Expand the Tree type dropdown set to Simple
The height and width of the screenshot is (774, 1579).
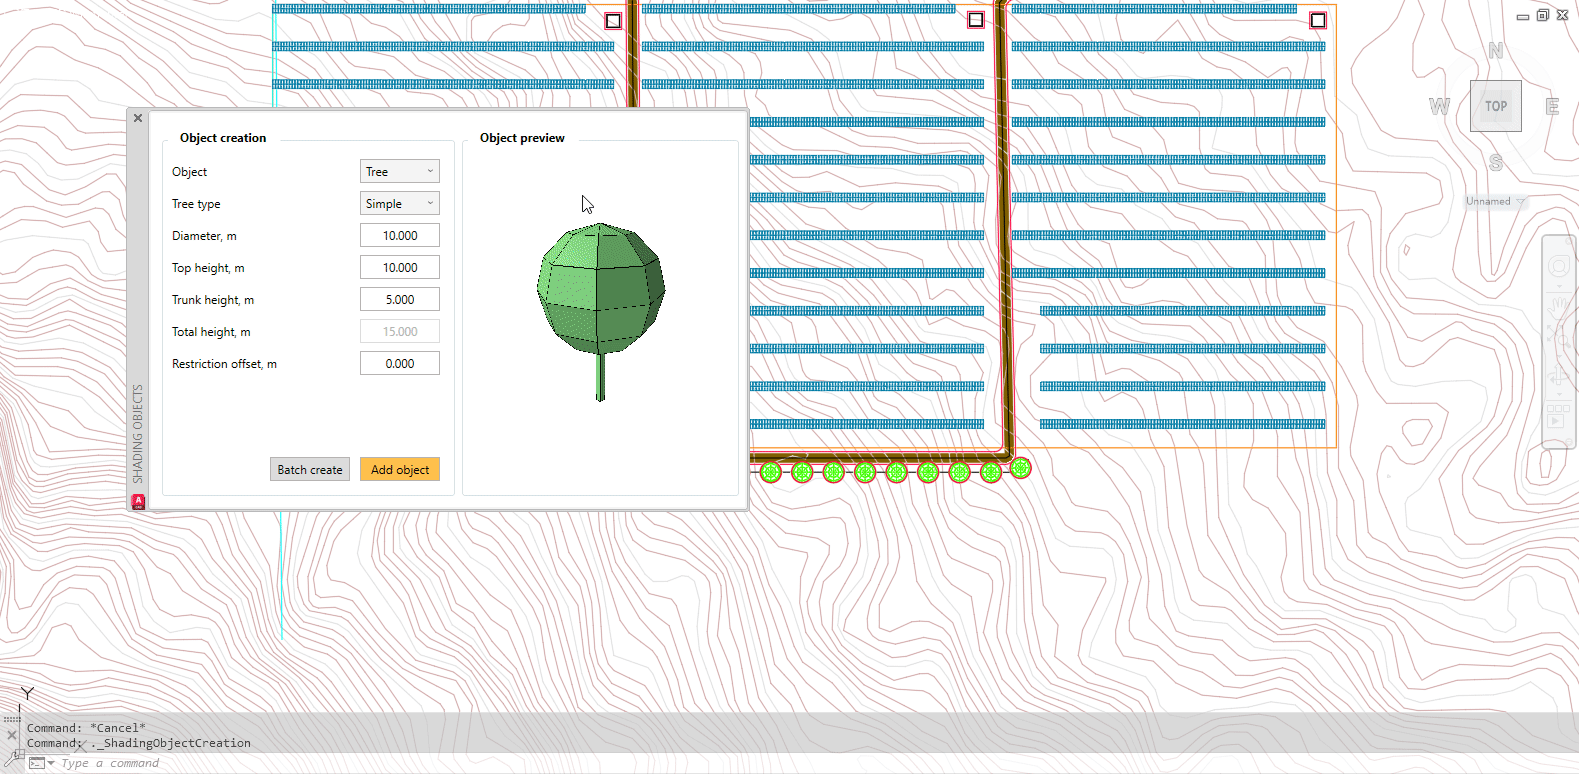(399, 204)
